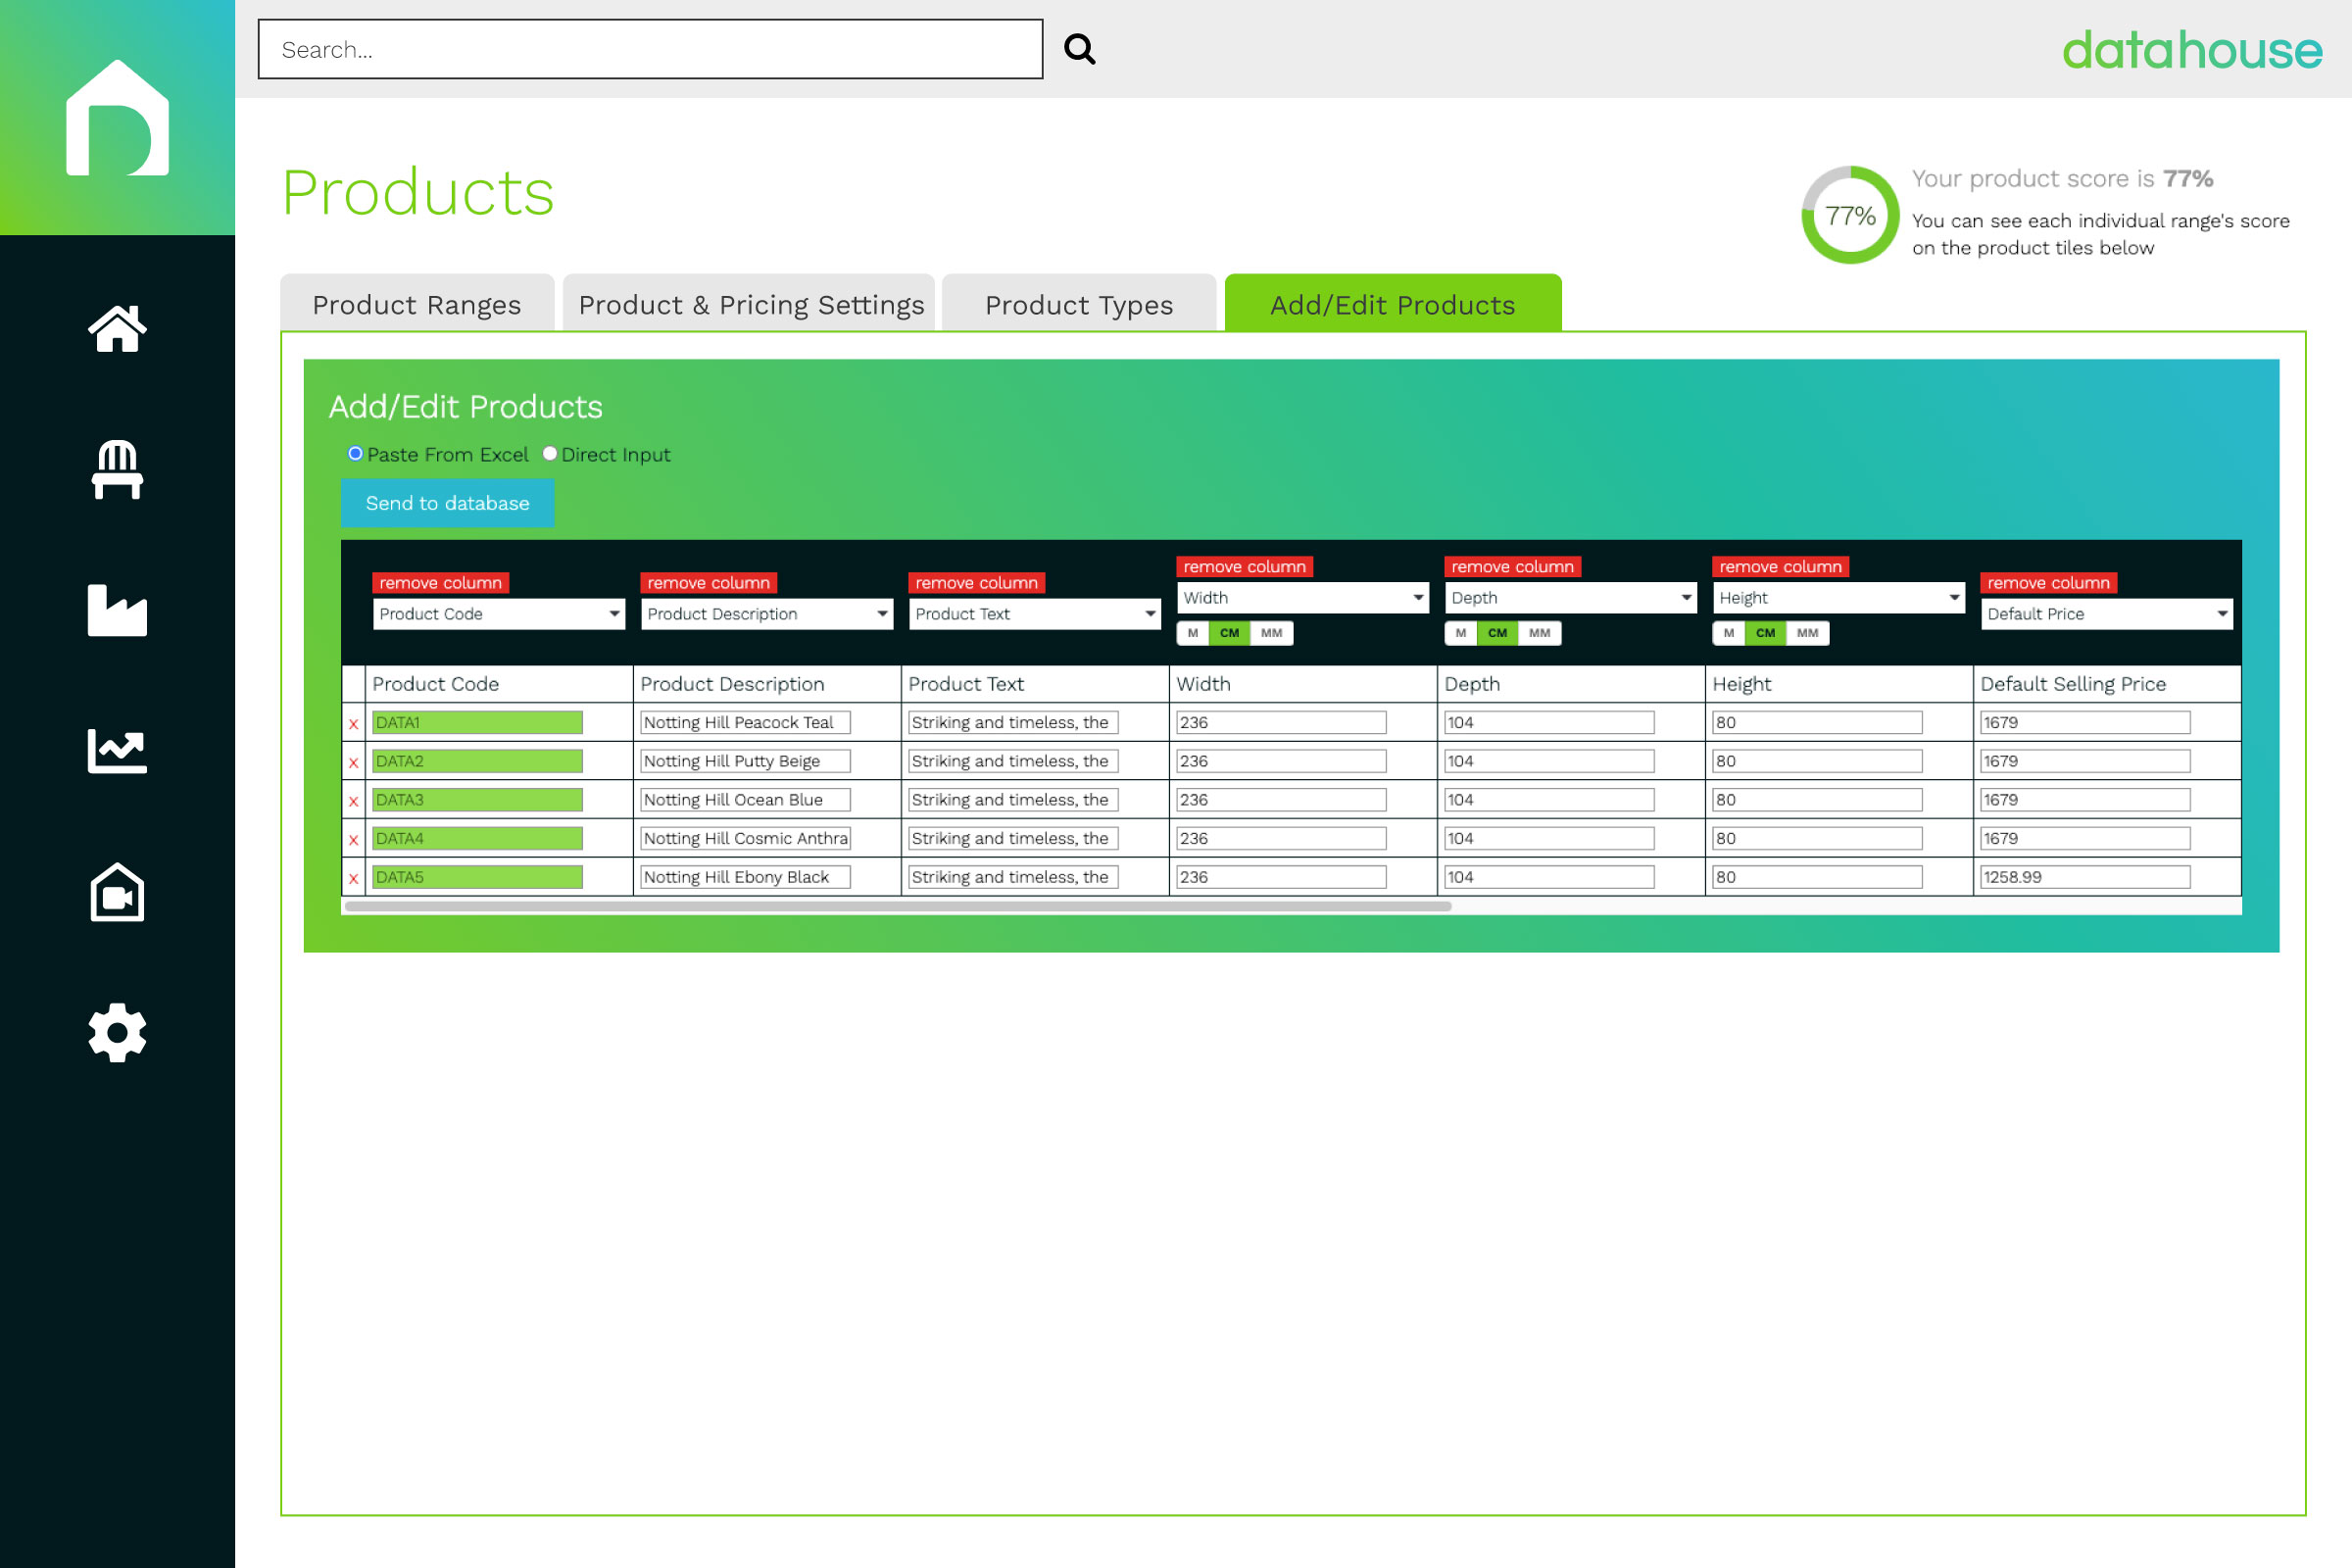Viewport: 2352px width, 1568px height.
Task: Open the Width column dropdown
Action: (1303, 598)
